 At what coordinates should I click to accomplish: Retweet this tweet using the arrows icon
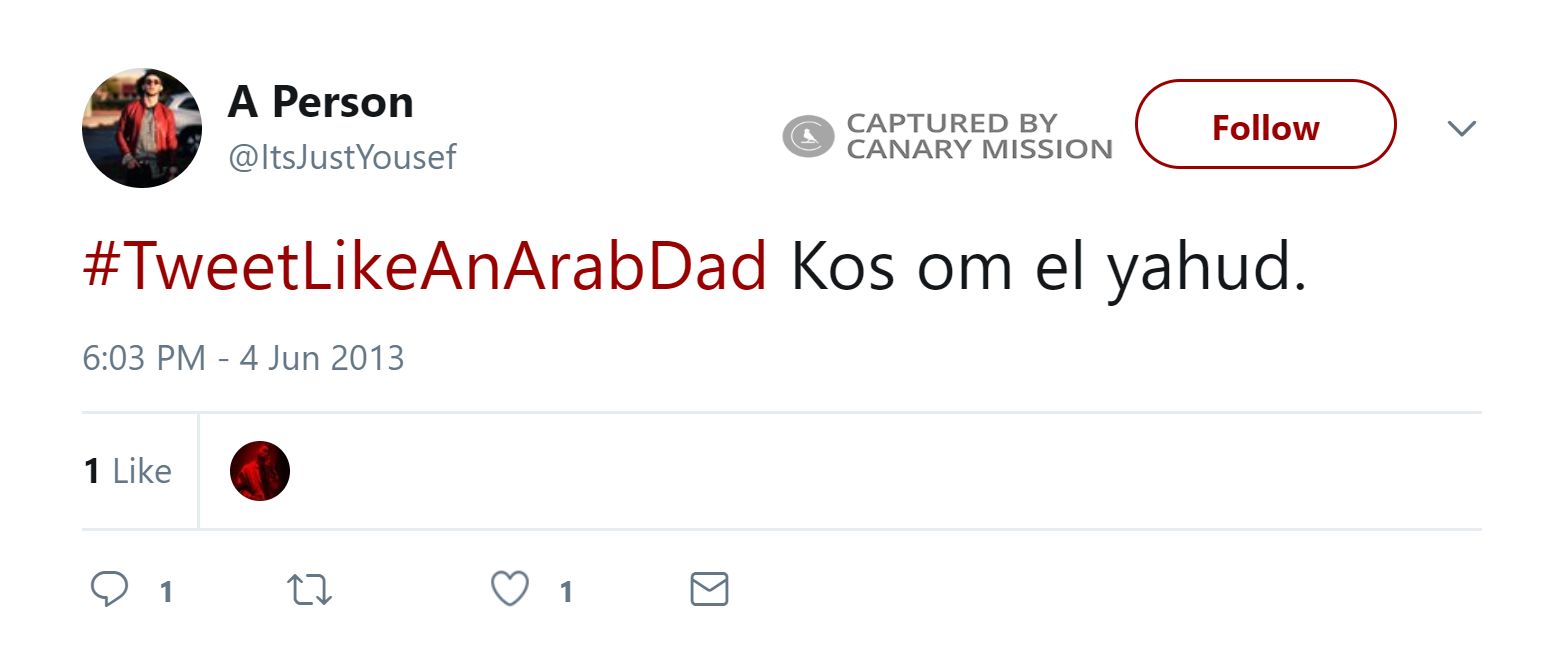[x=310, y=590]
